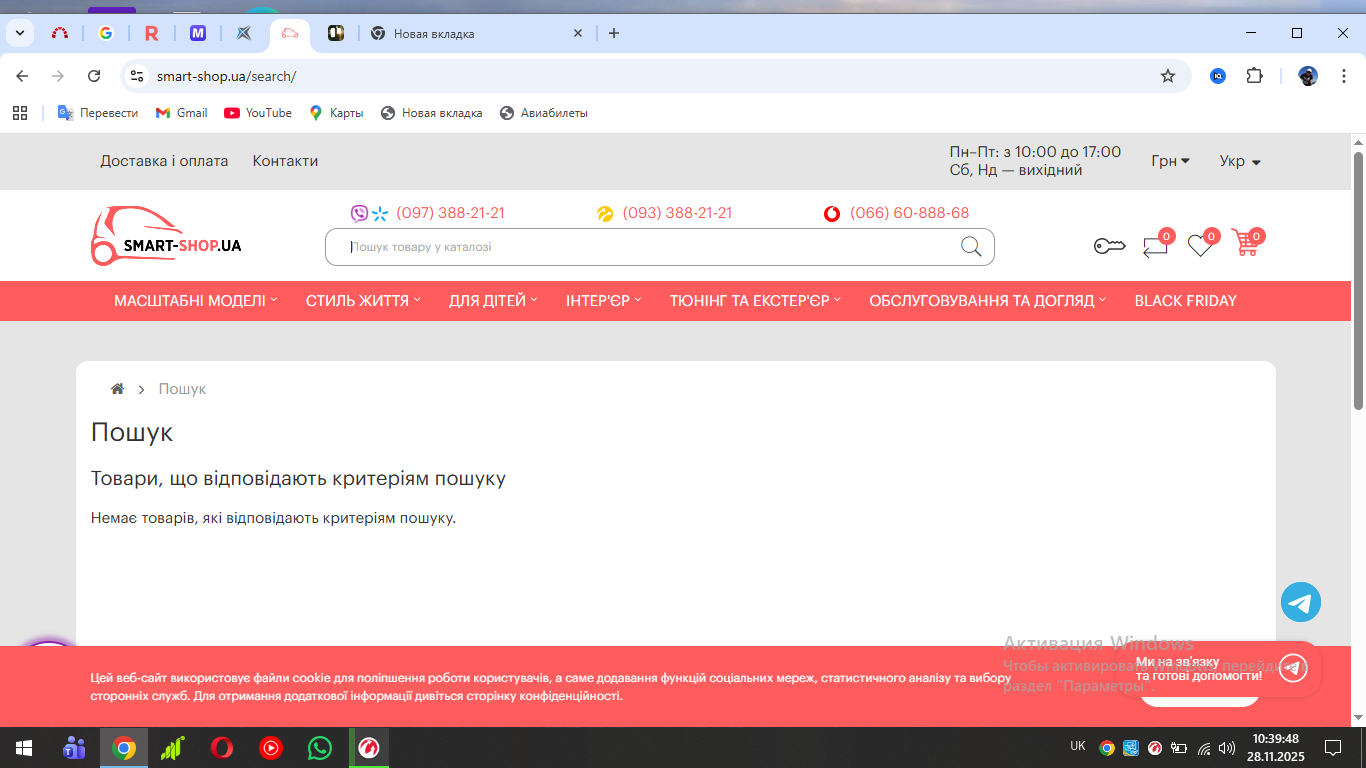Open the Black Friday menu item
Screen dimensions: 1366x768
tap(1185, 301)
